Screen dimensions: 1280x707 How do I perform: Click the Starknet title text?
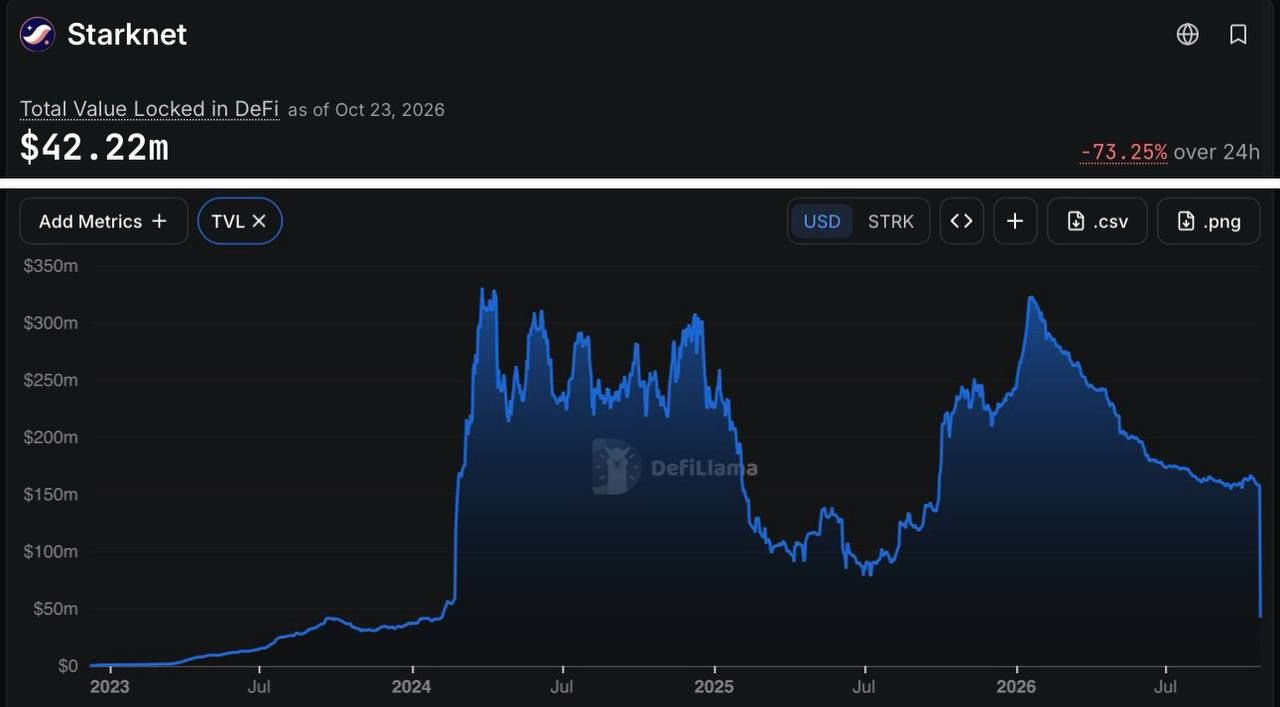click(127, 35)
